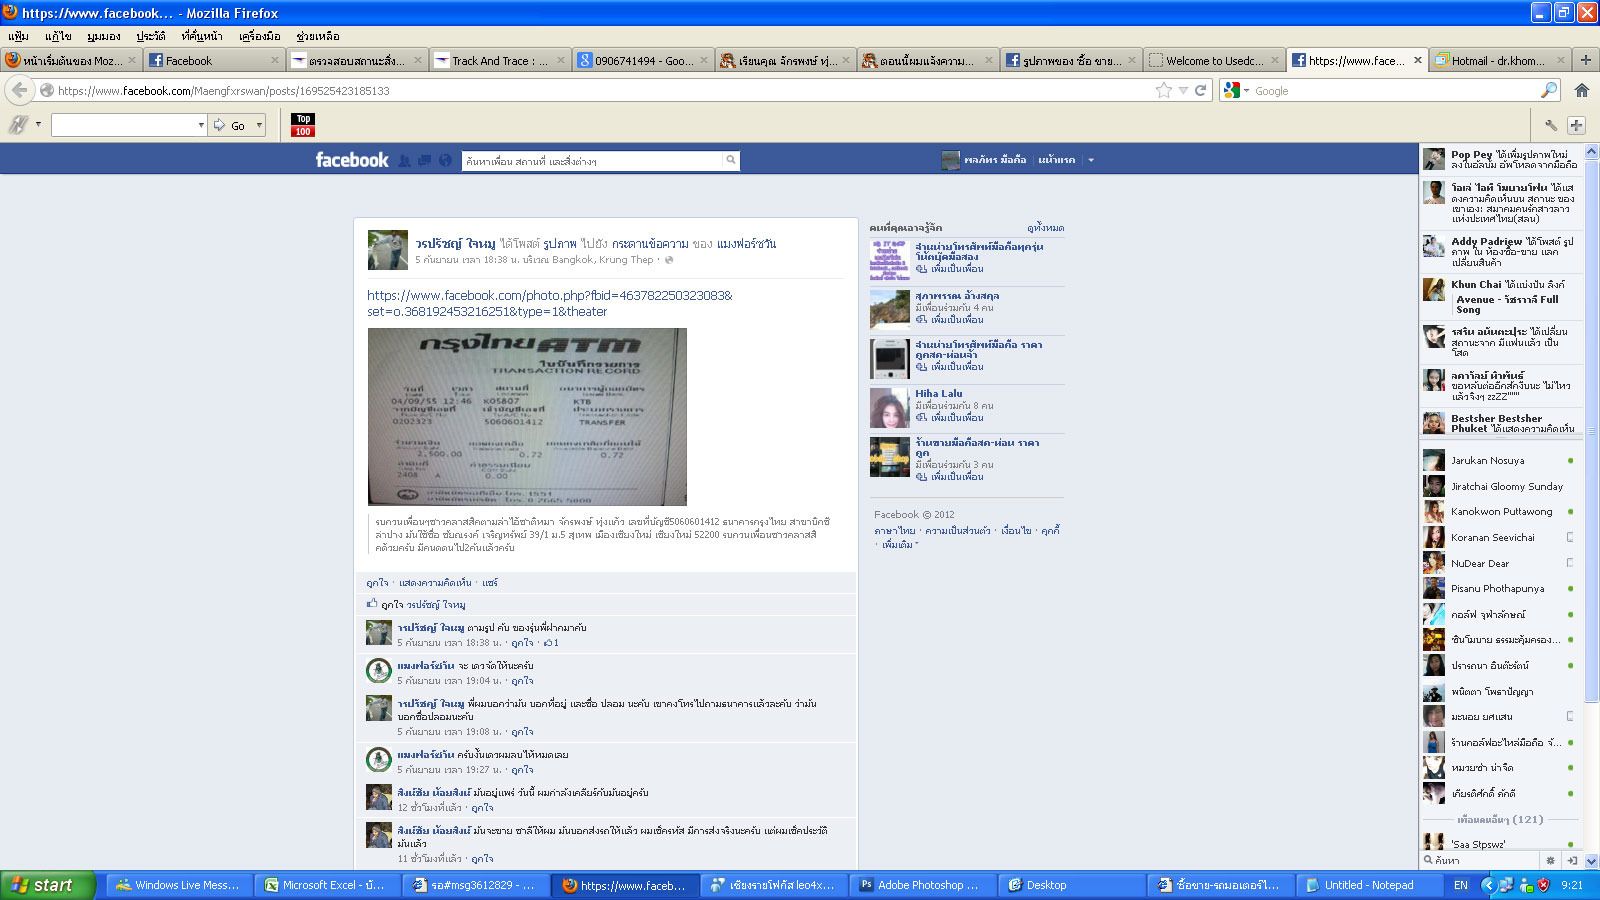This screenshot has height=900, width=1600.
Task: Click the Windows start button
Action: (48, 885)
